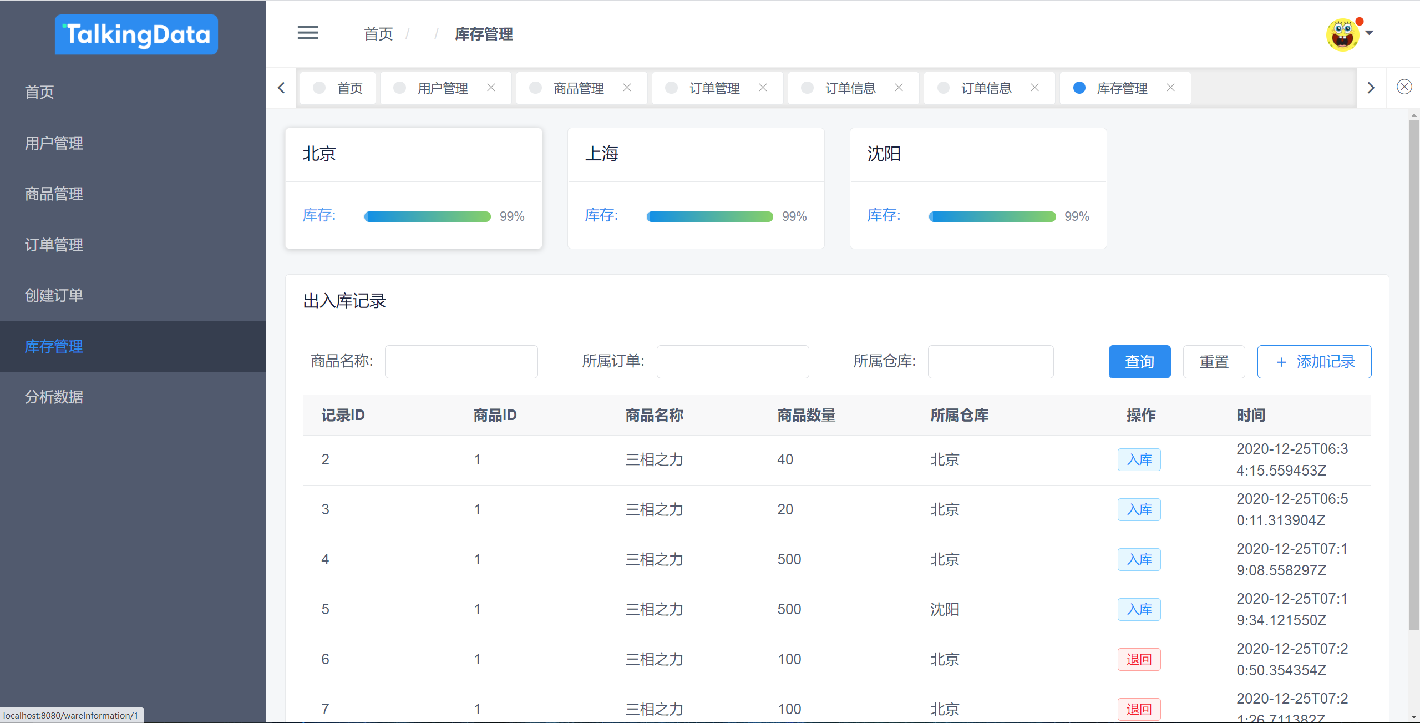Screen dimensions: 1420x723
Task: Click quantity 40 in record 2 row
Action: coord(785,460)
